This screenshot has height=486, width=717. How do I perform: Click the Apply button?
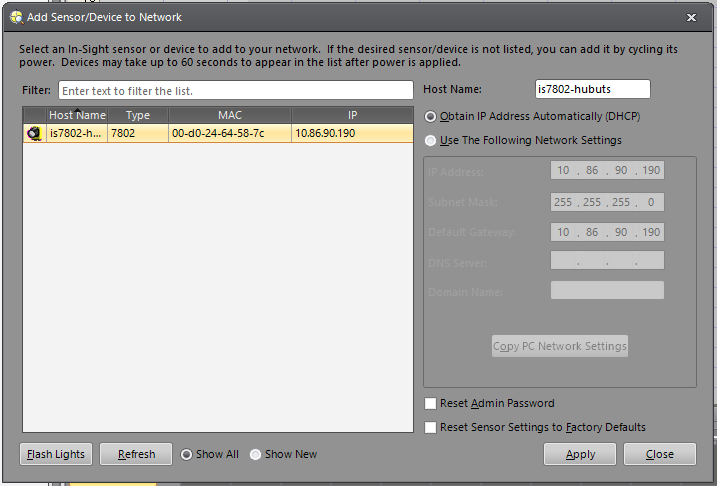click(580, 454)
